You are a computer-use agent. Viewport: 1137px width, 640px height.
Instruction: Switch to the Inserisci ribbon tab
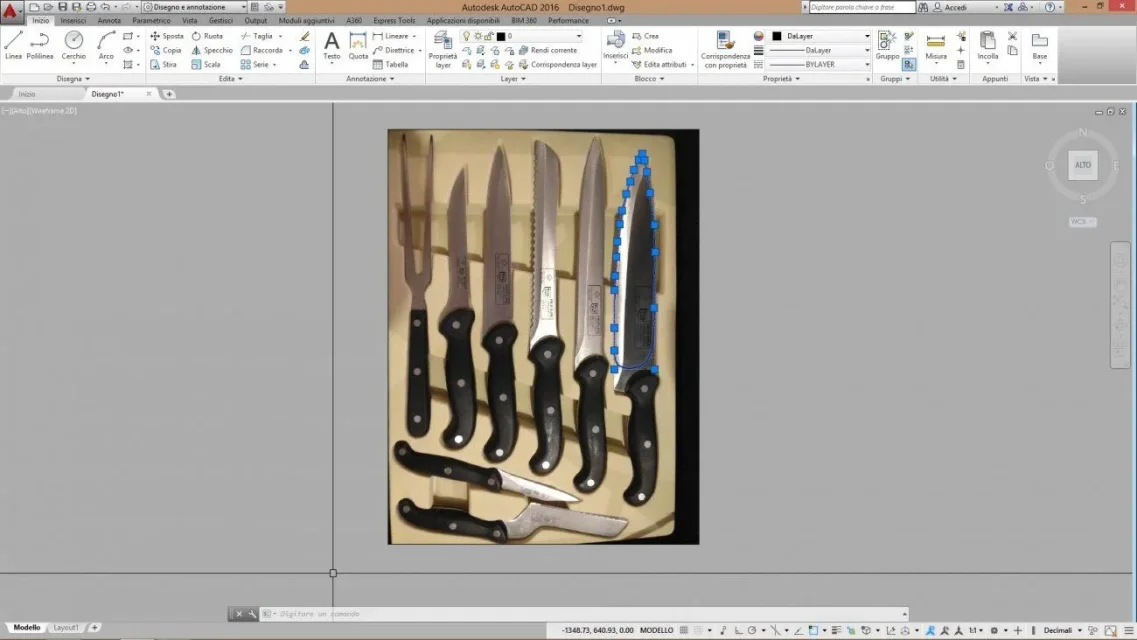click(x=73, y=20)
